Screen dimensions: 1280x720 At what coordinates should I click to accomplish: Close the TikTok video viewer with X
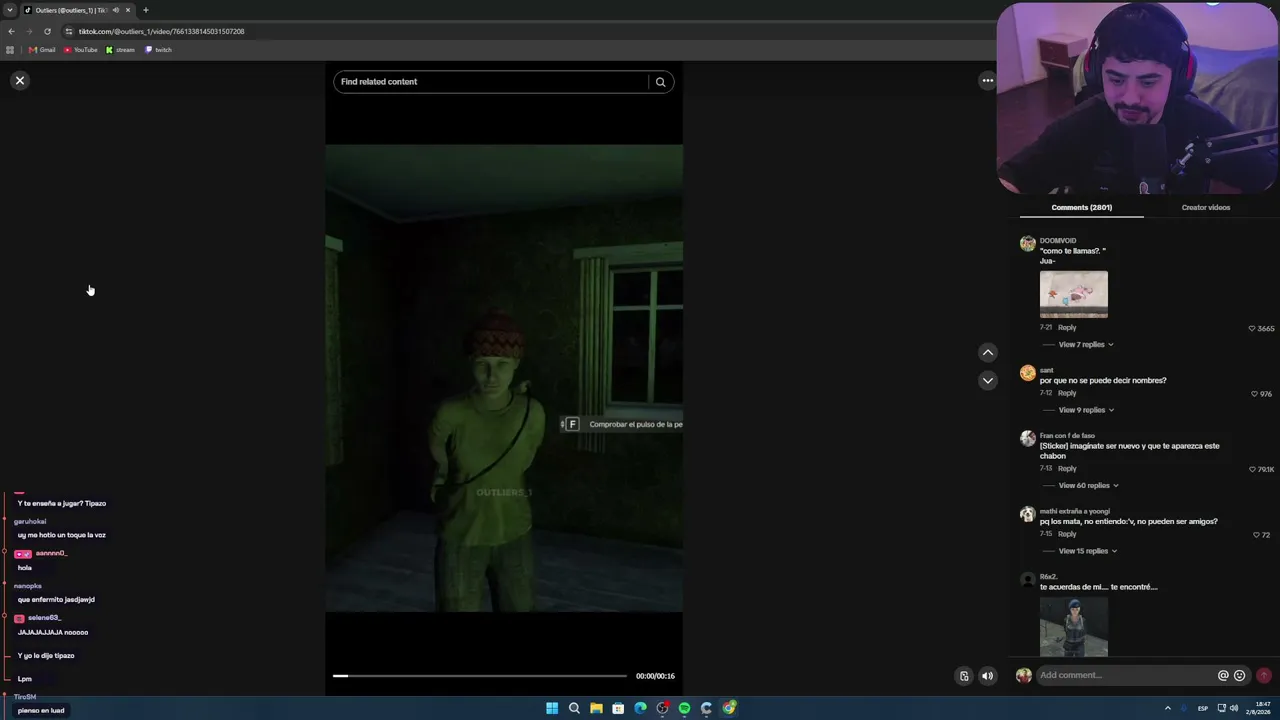coord(20,80)
